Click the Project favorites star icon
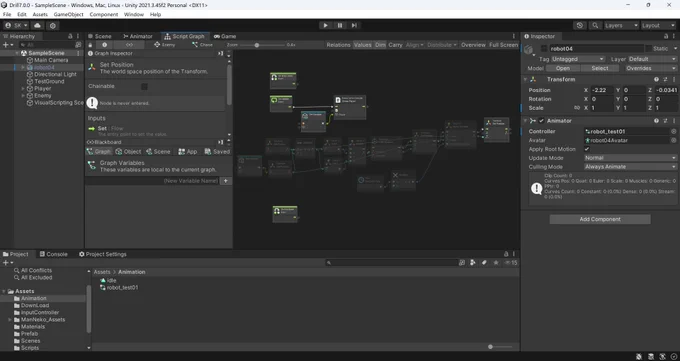Image resolution: width=680 pixels, height=361 pixels. tap(496, 263)
